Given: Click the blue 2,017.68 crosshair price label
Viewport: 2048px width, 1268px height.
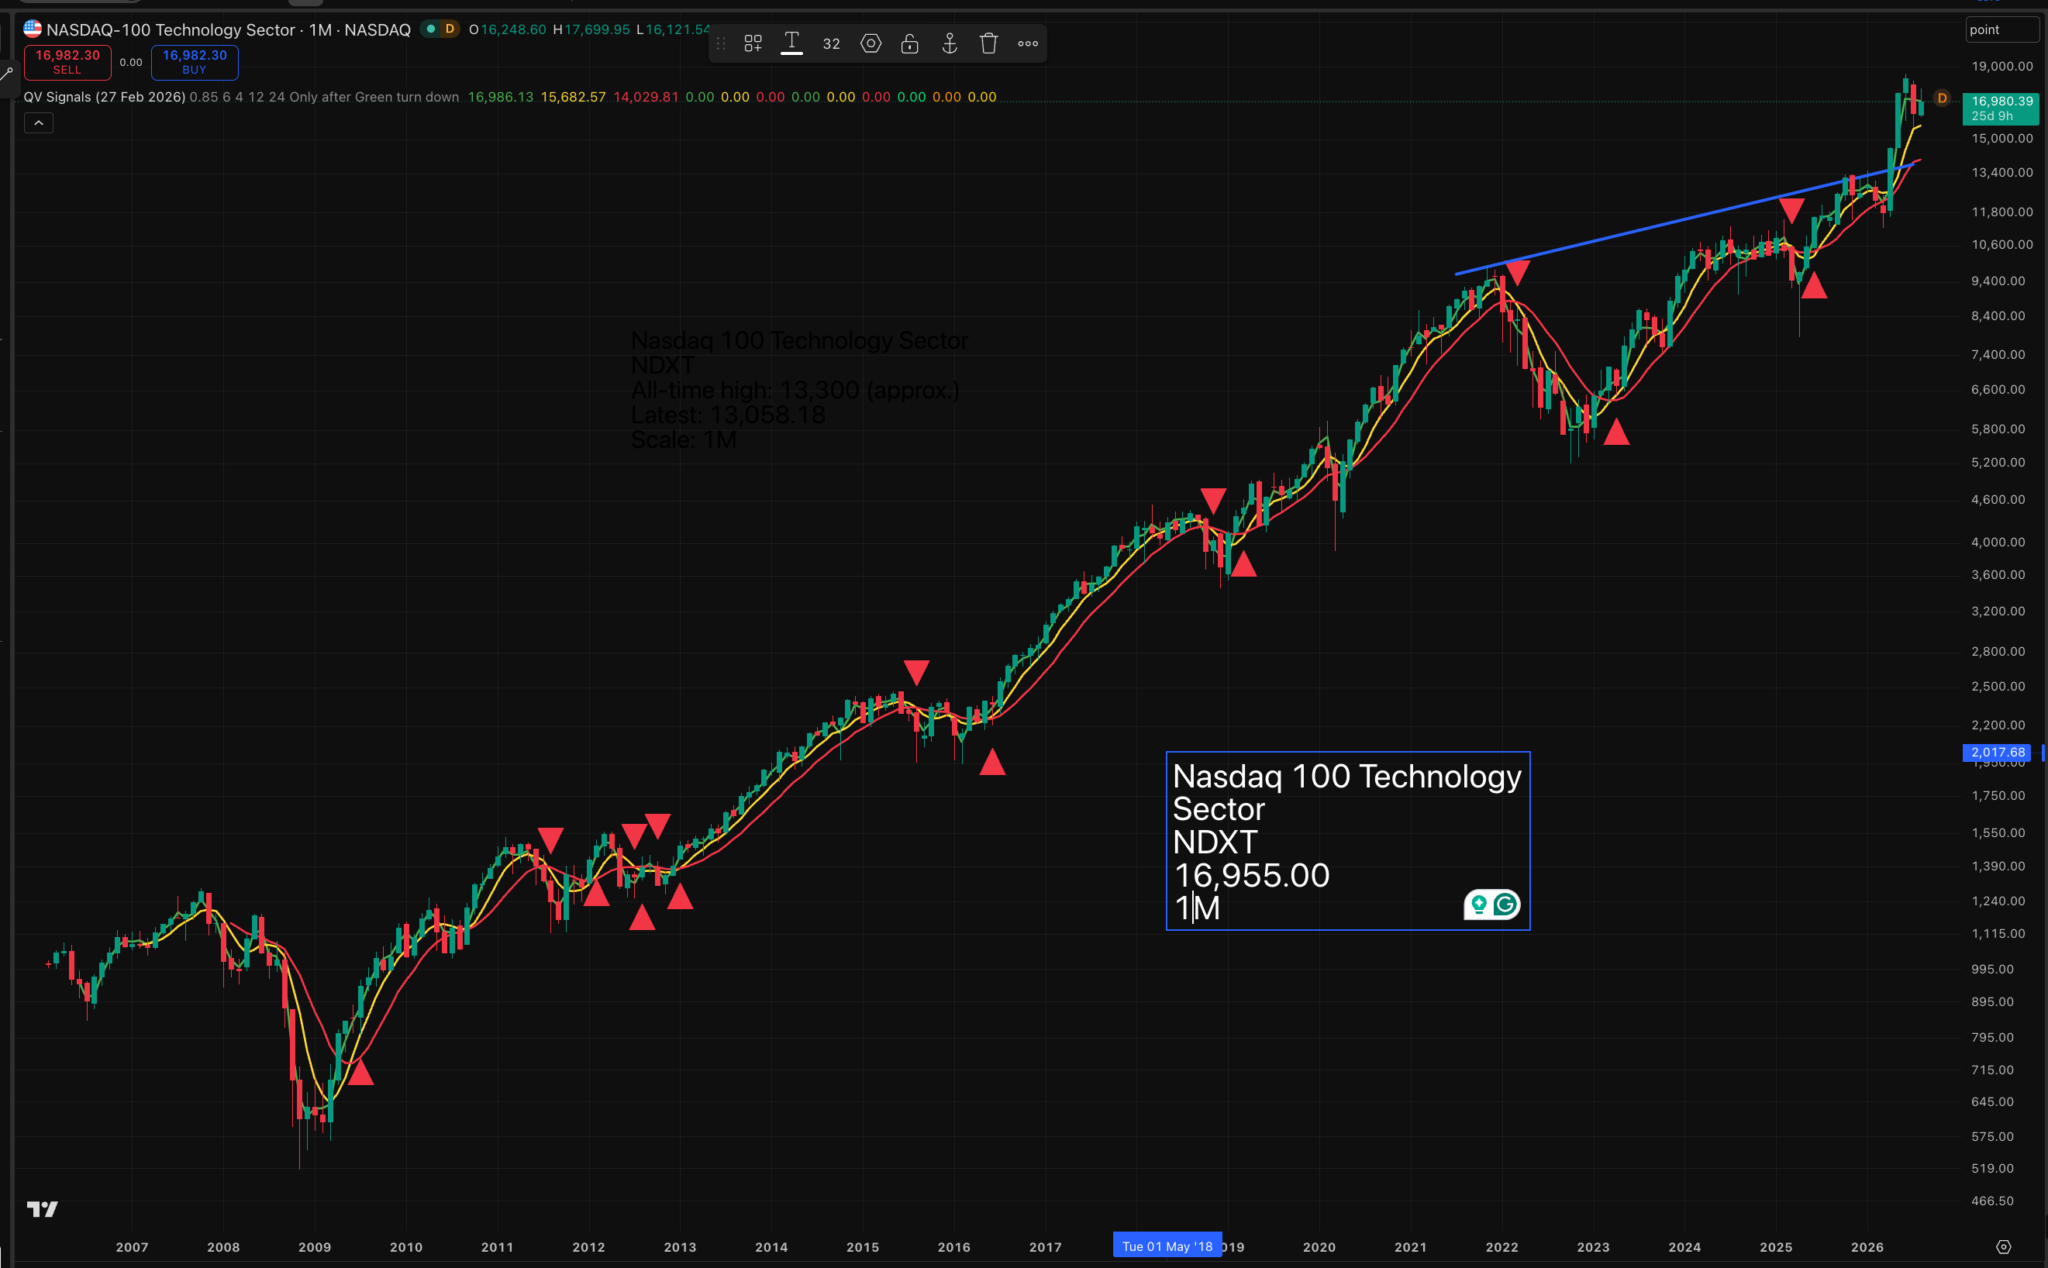Looking at the screenshot, I should 1998,752.
